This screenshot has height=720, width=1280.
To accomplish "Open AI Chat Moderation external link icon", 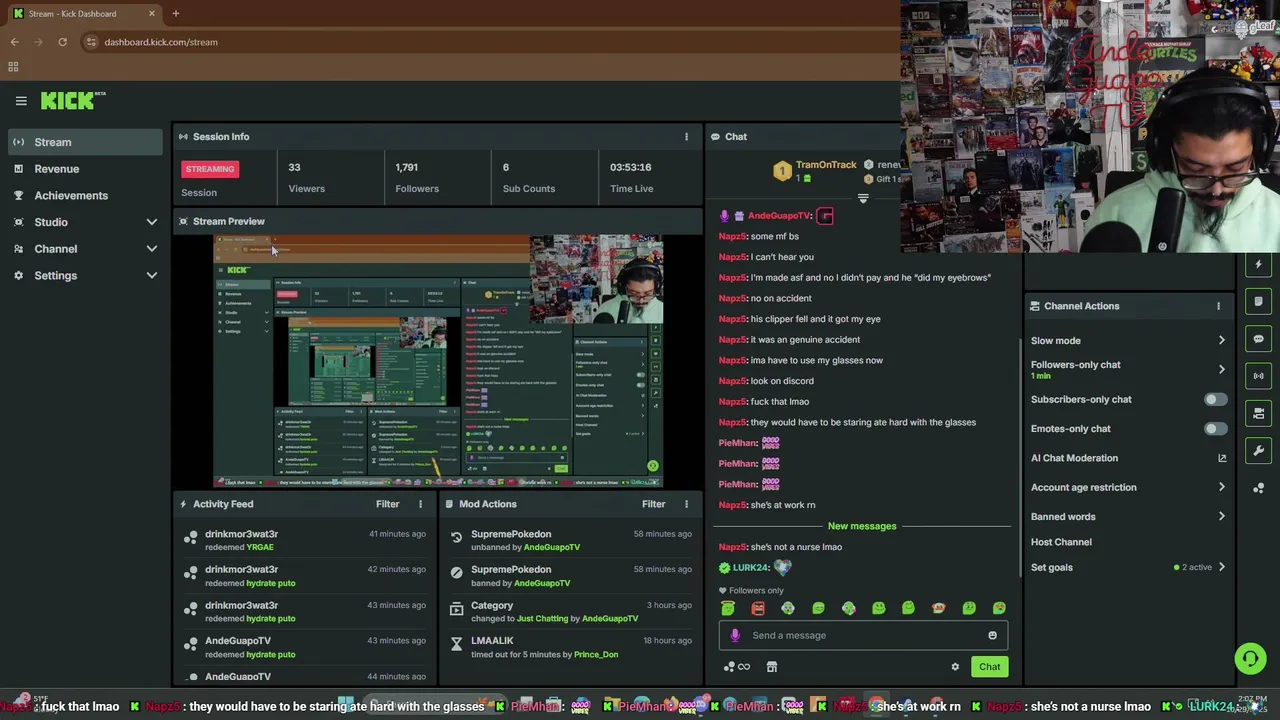I will 1222,458.
